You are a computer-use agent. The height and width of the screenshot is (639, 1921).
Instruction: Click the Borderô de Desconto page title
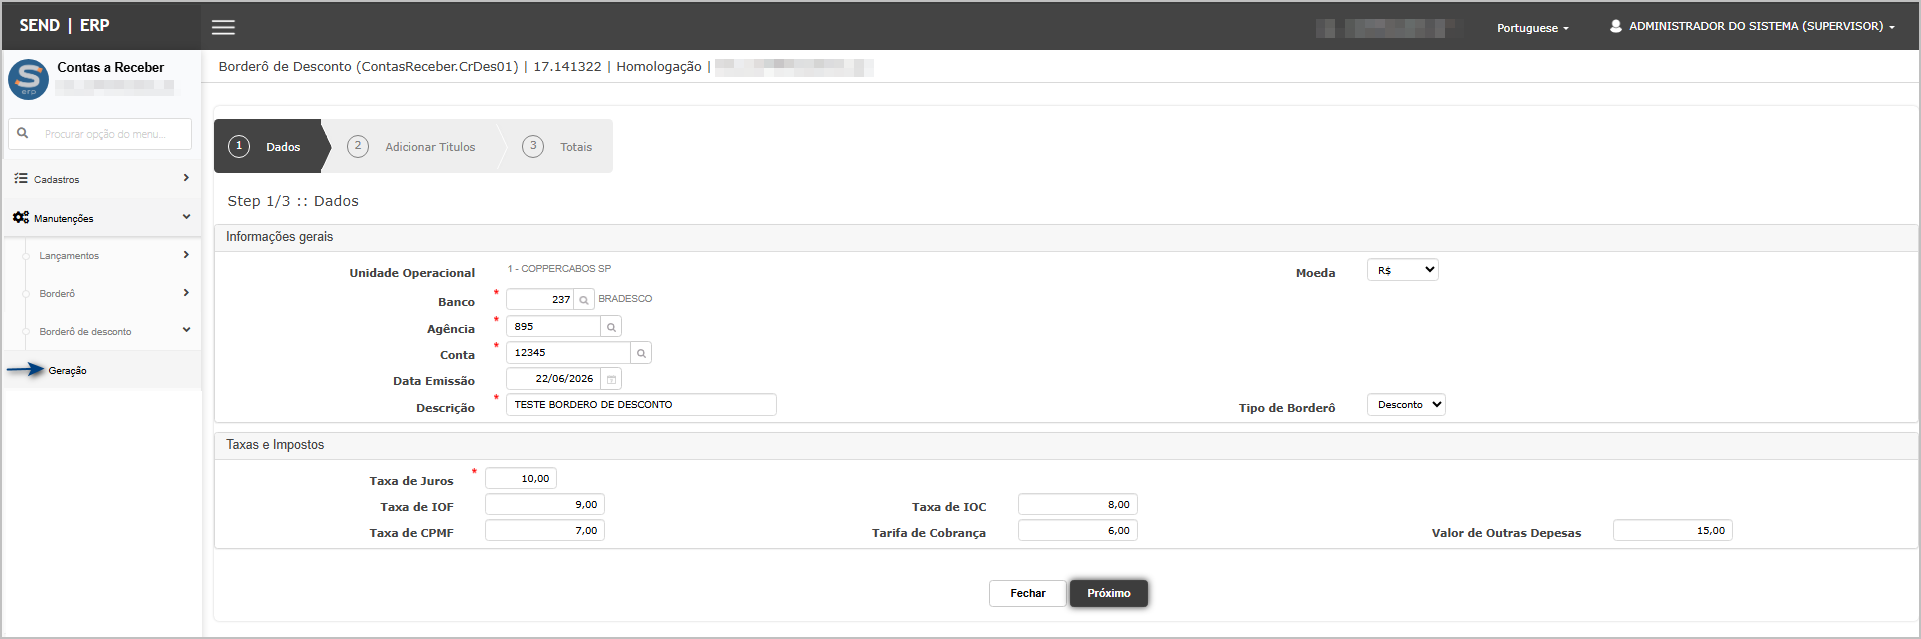click(x=368, y=67)
